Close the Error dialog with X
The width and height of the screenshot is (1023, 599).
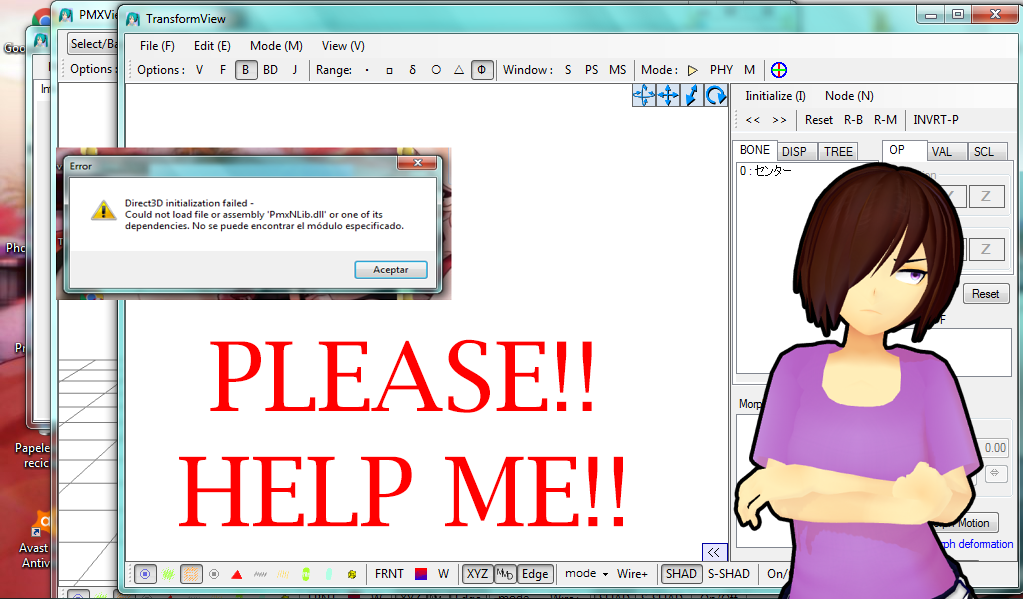tap(418, 163)
